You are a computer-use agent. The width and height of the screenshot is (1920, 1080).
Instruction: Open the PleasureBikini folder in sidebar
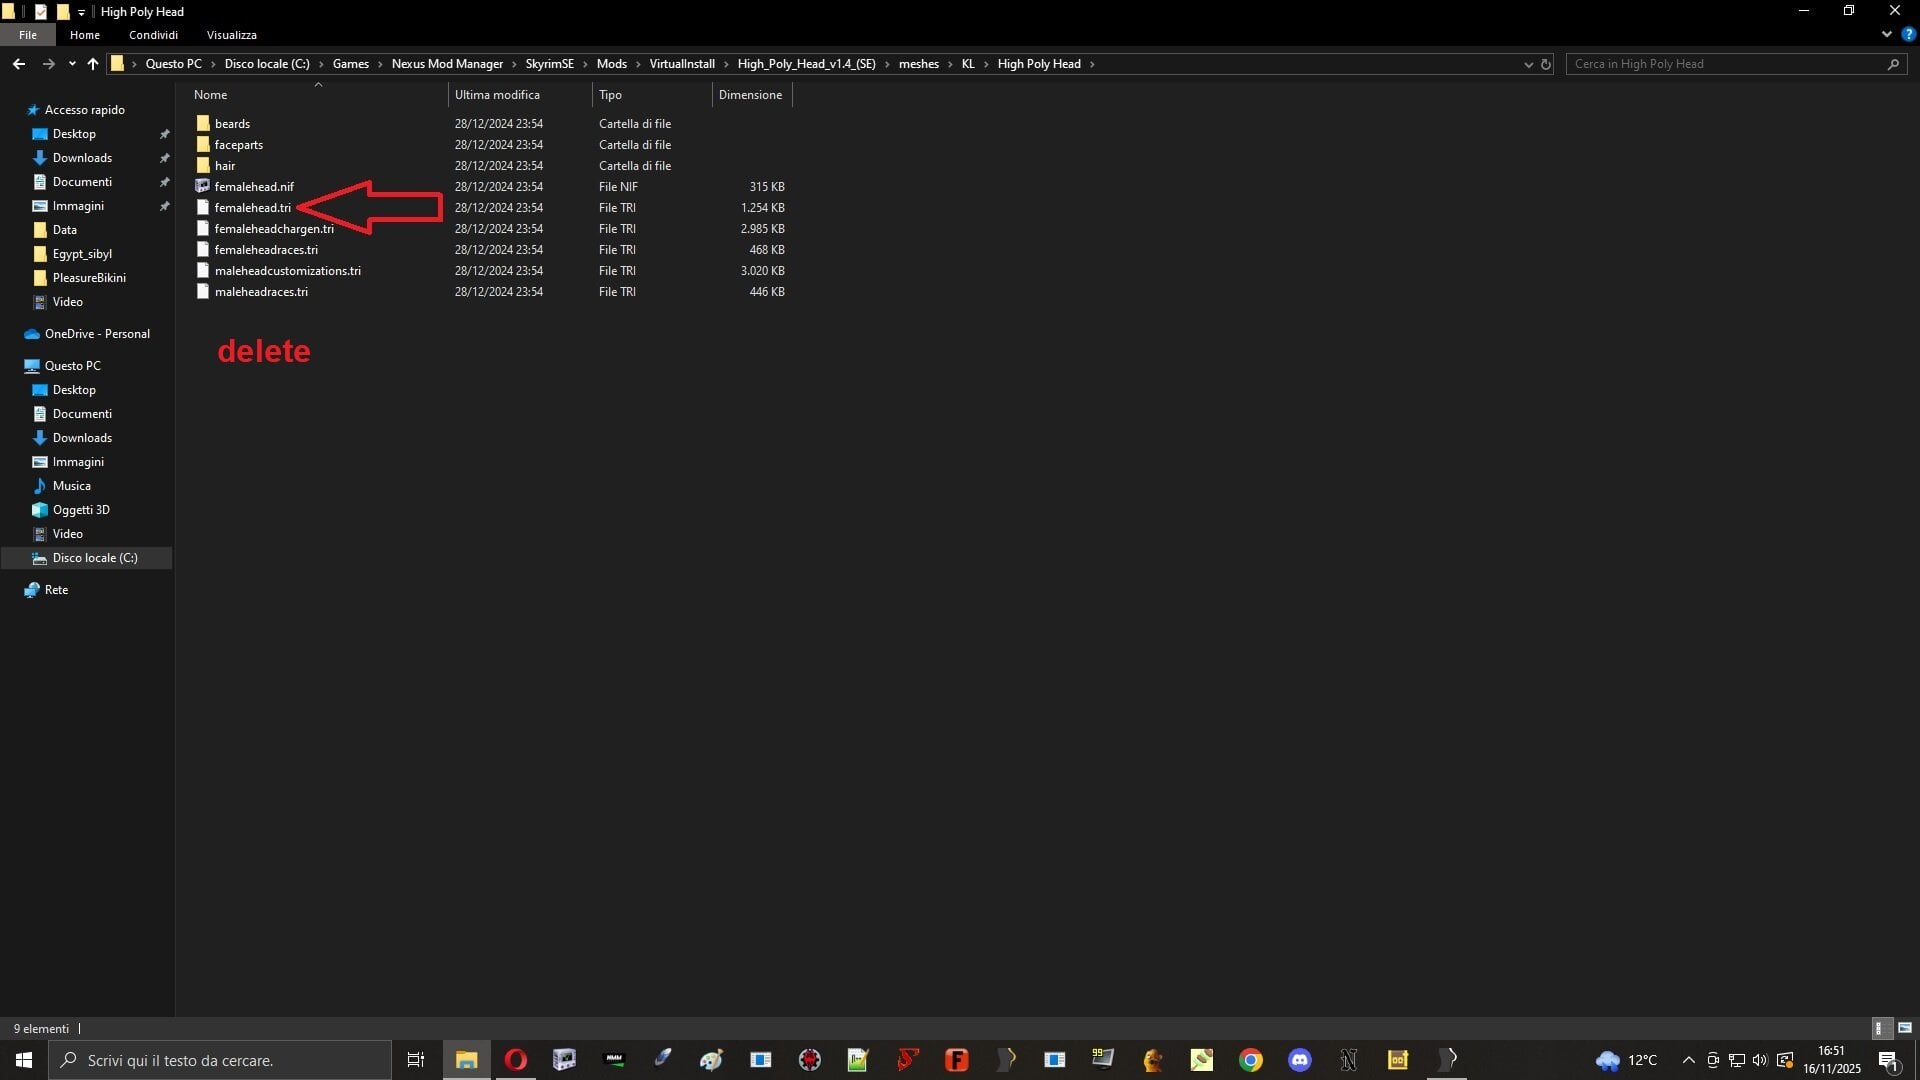pyautogui.click(x=89, y=278)
